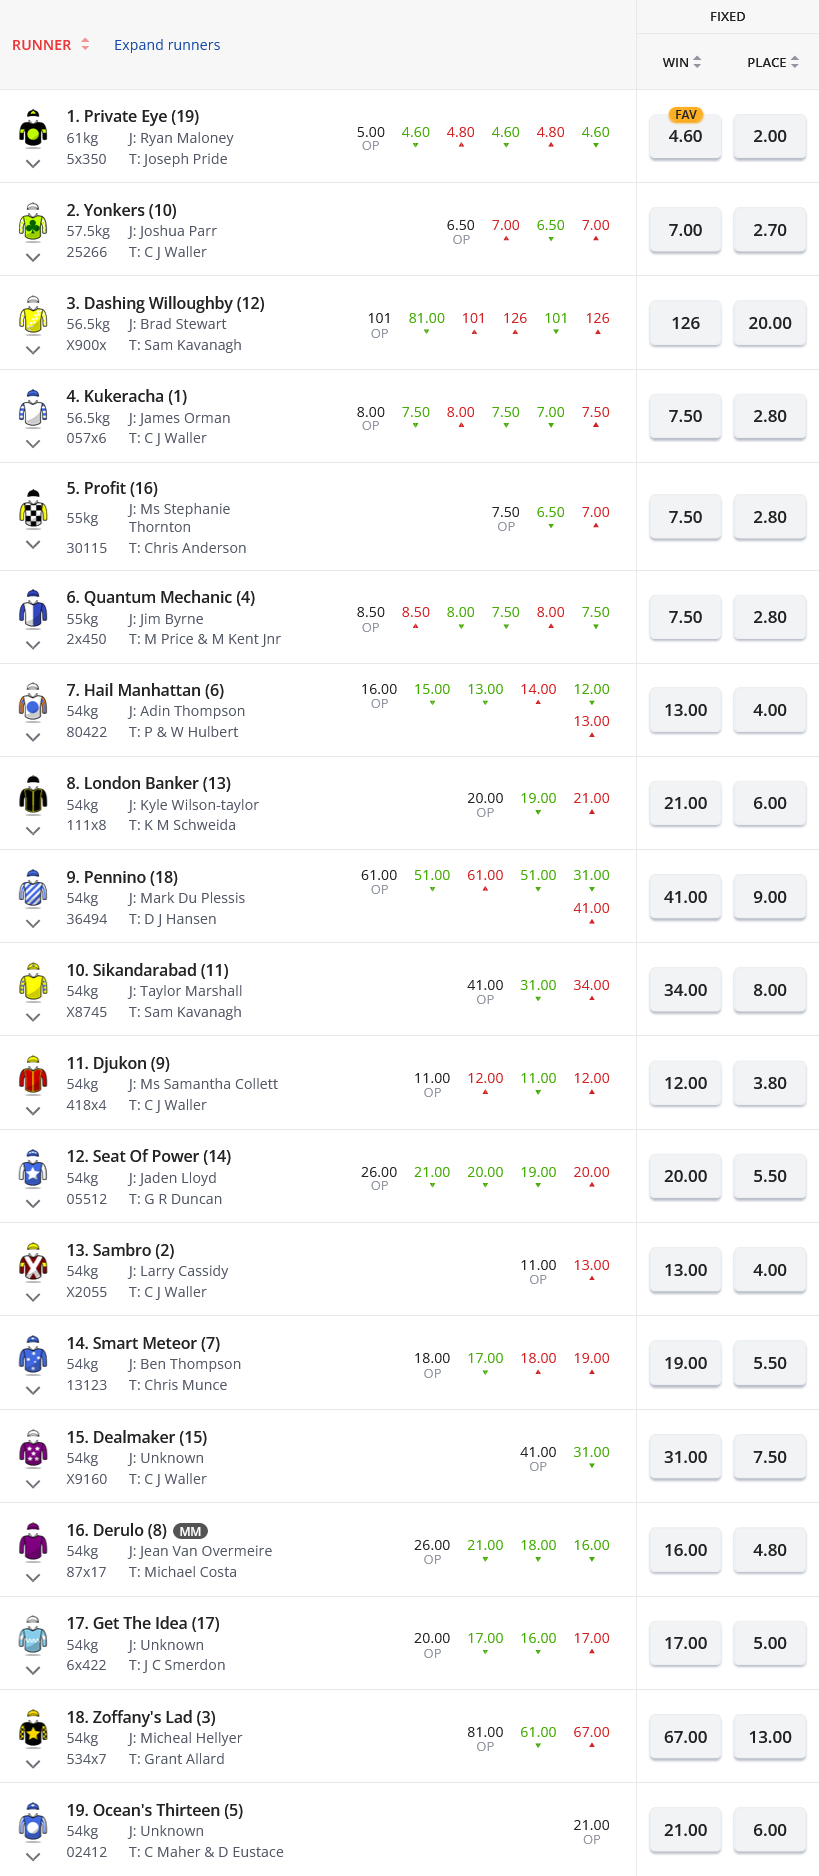Click Private Eye jockey silks icon
The height and width of the screenshot is (1876, 819).
[33, 128]
